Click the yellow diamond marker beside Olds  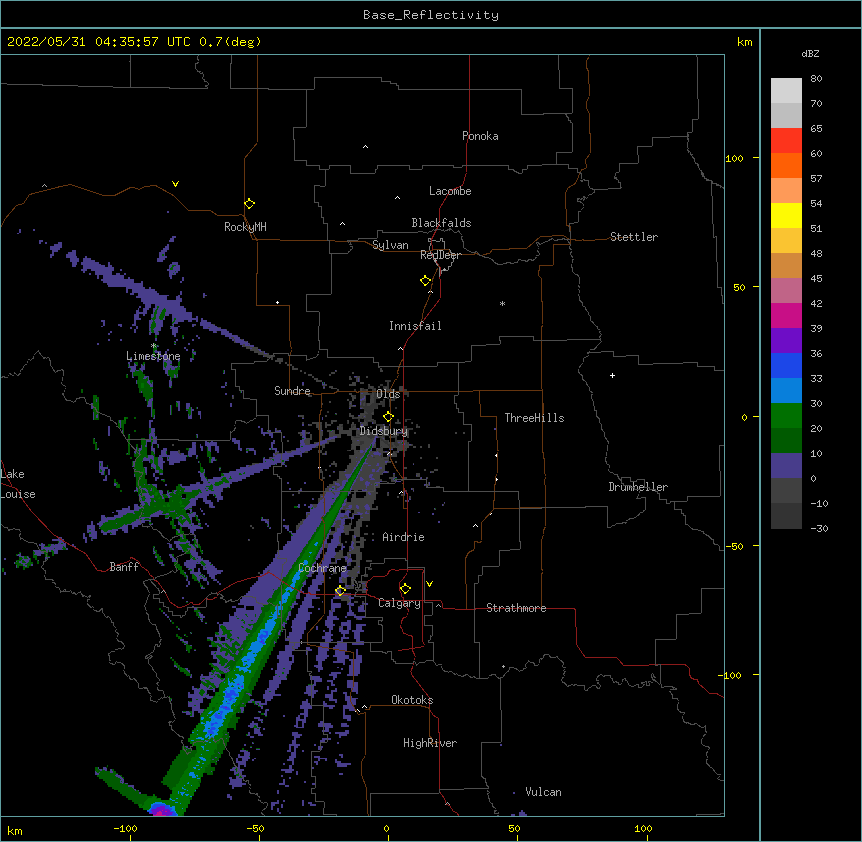[388, 417]
